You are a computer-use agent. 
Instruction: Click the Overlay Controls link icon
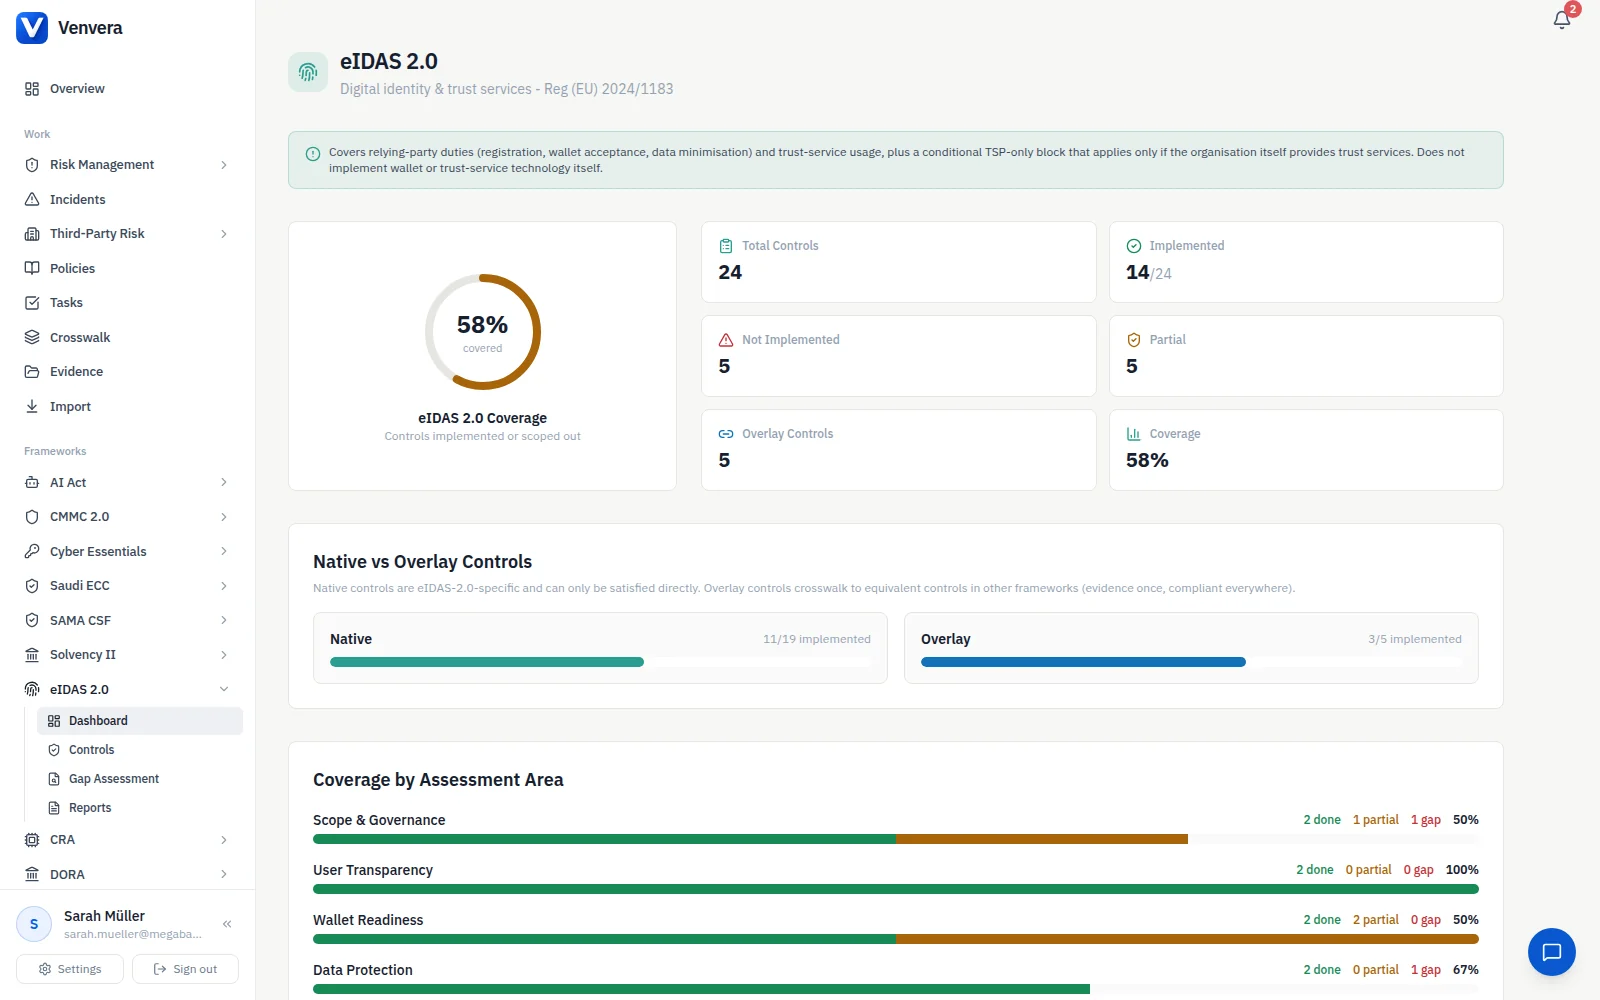[x=726, y=434]
